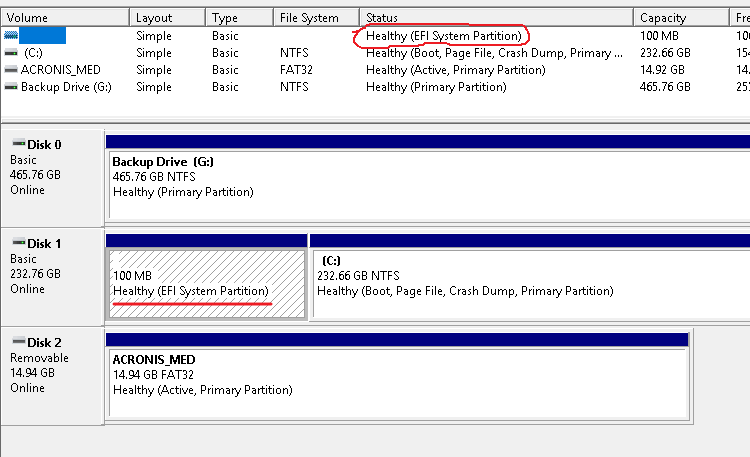Image resolution: width=750 pixels, height=457 pixels.
Task: Click the circled EFI System Partition status text
Action: pyautogui.click(x=443, y=36)
